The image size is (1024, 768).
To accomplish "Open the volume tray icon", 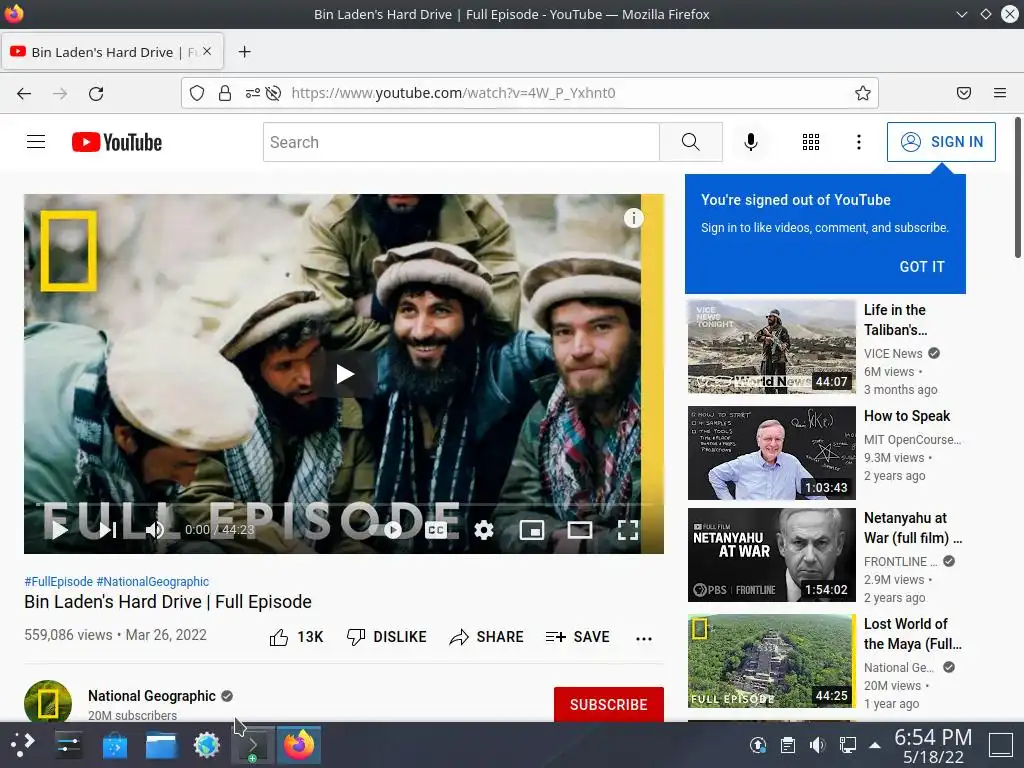I will (x=817, y=744).
